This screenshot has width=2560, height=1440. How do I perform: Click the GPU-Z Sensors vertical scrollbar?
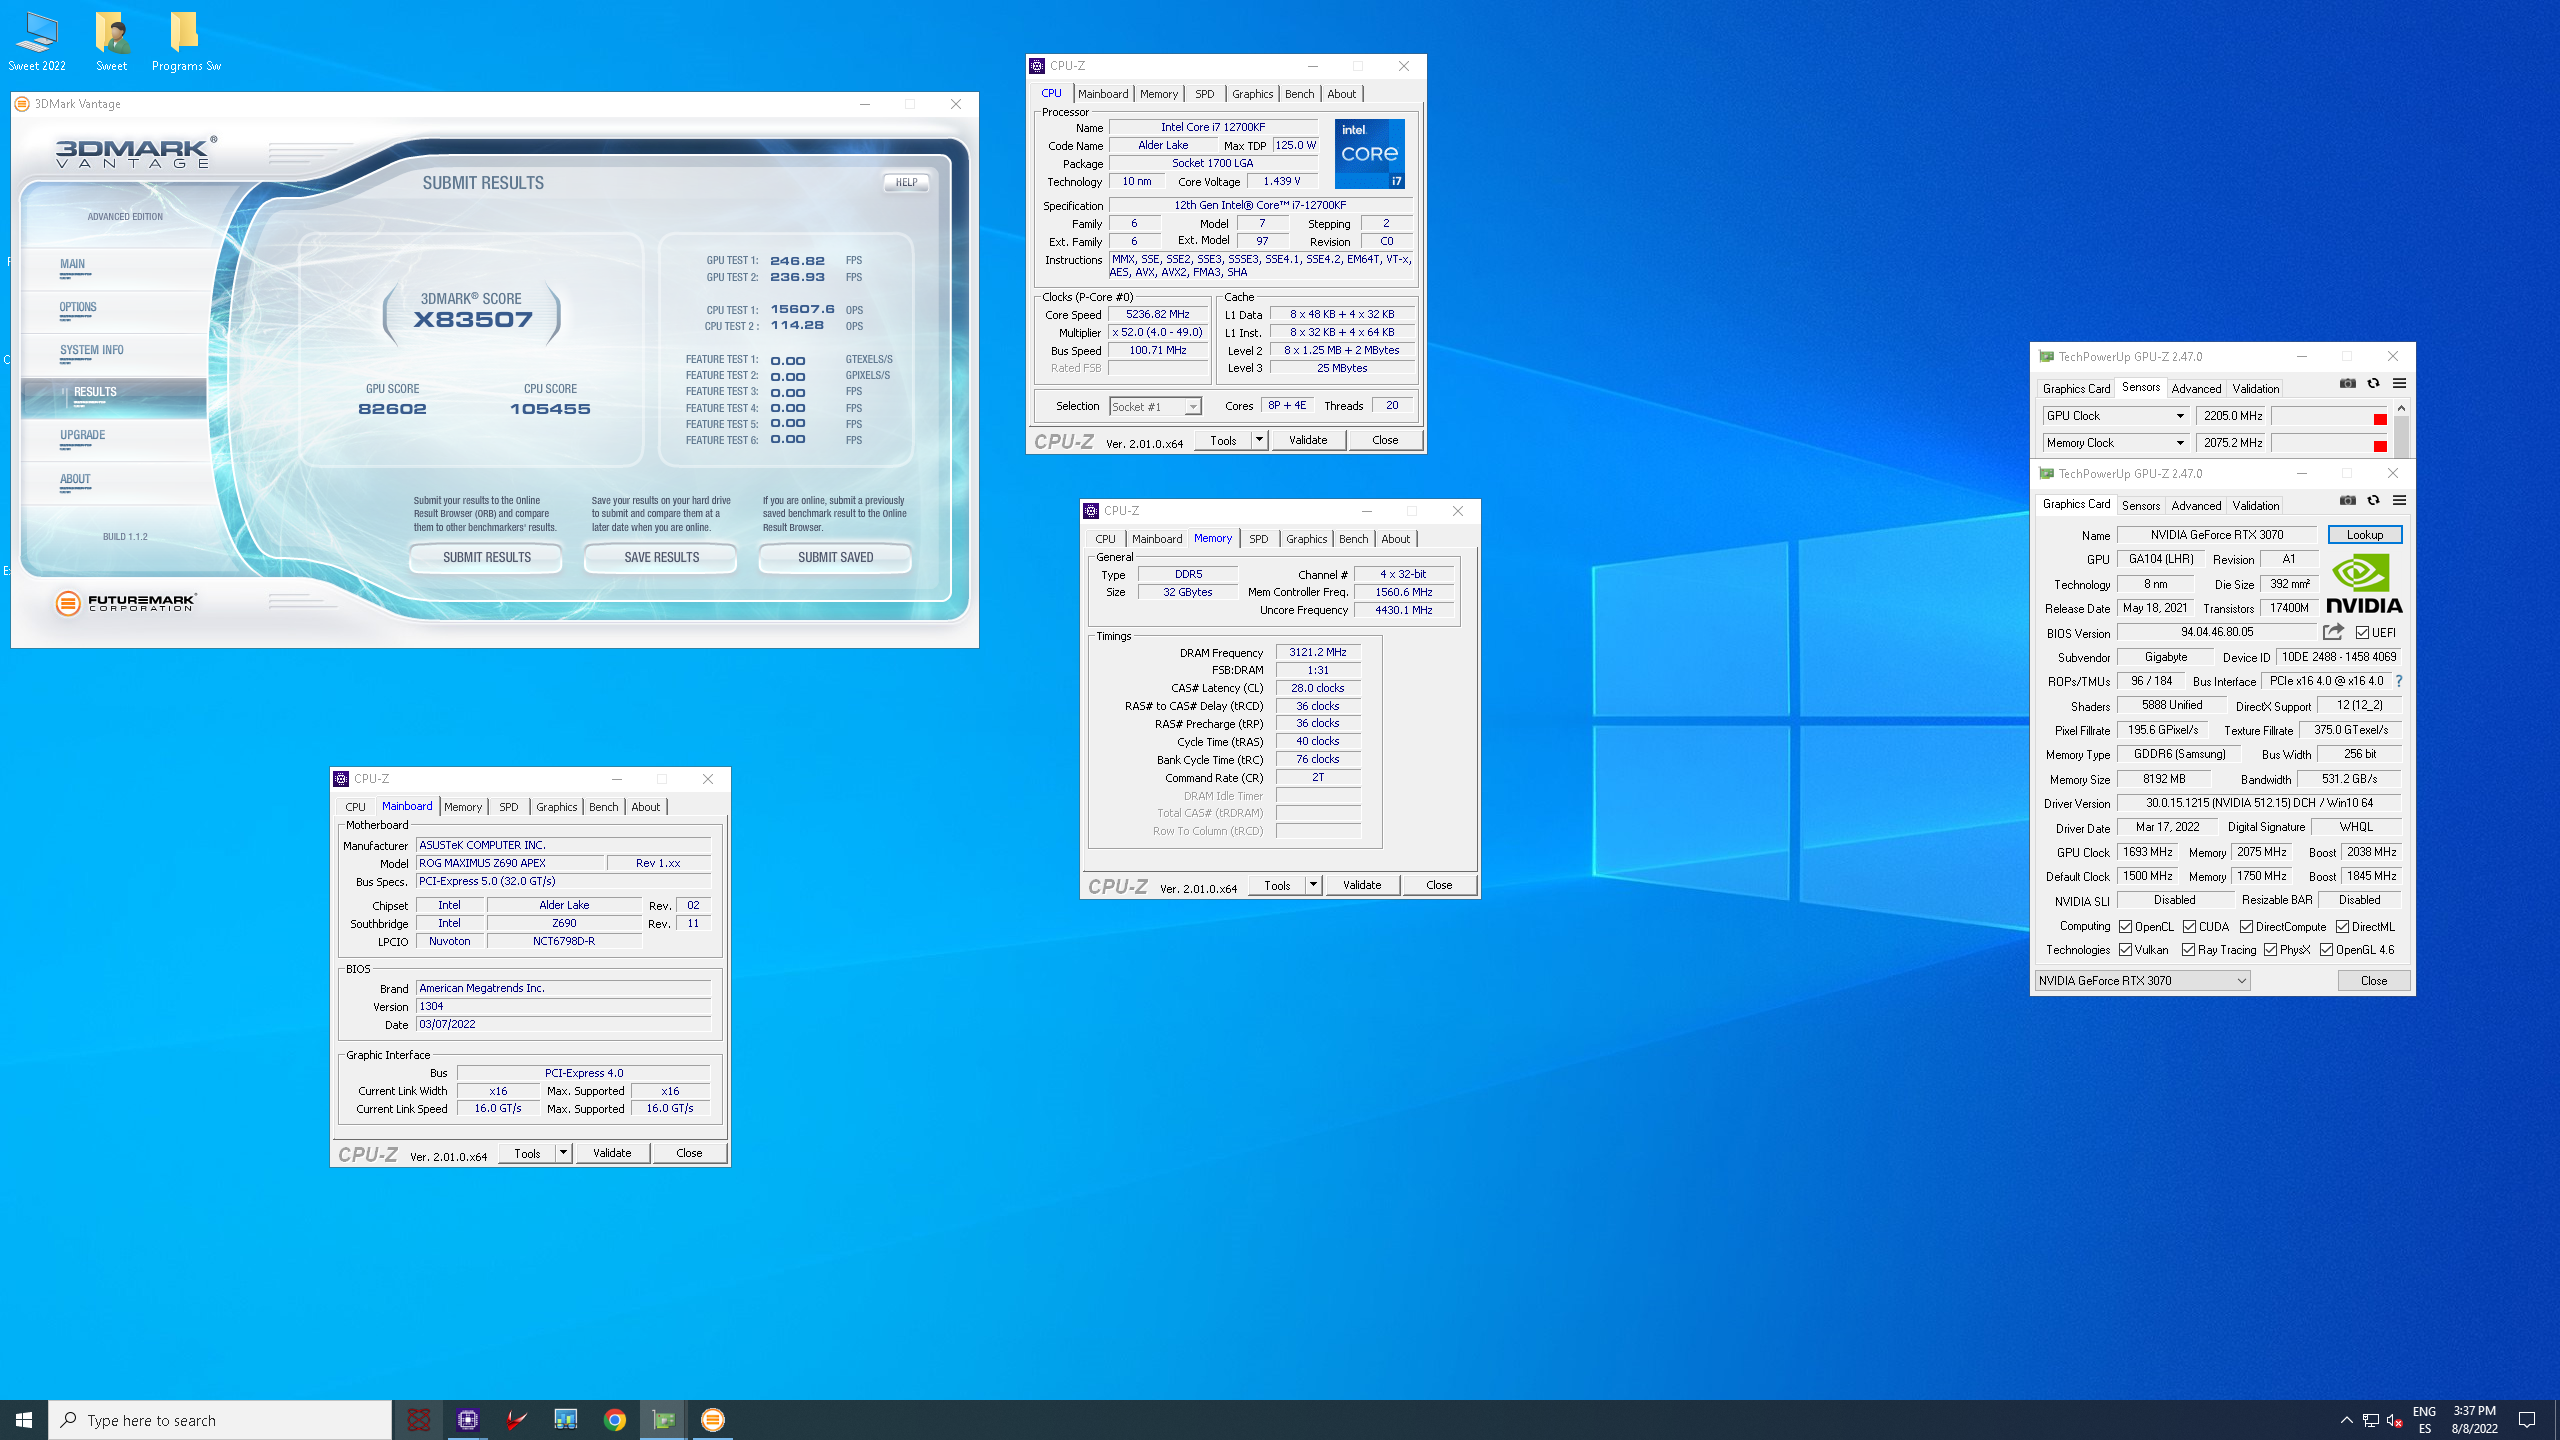pos(2401,430)
